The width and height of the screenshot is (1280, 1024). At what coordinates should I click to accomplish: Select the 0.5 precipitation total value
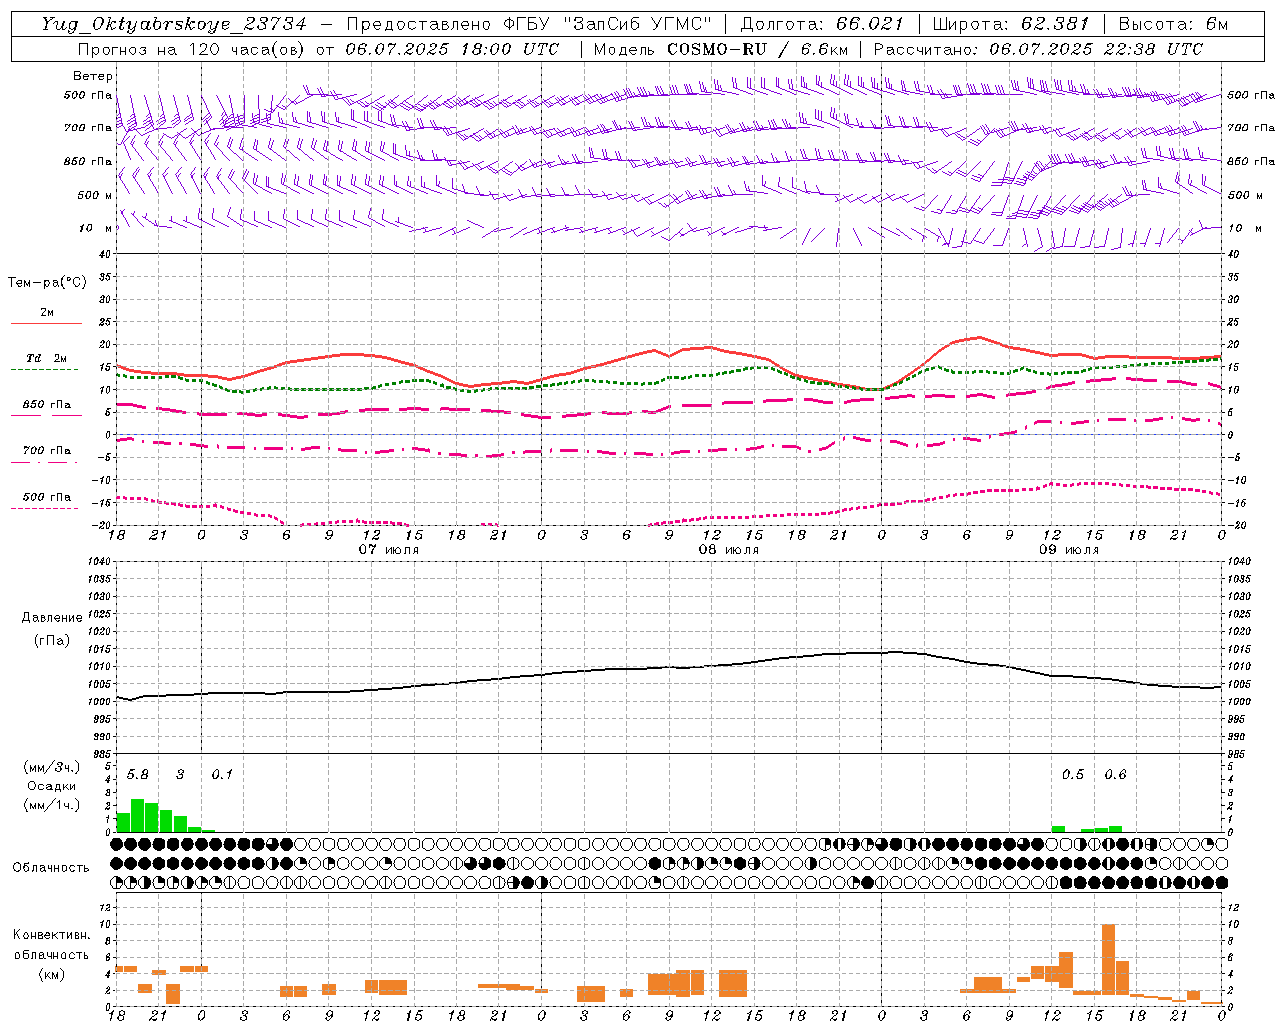click(x=1073, y=775)
